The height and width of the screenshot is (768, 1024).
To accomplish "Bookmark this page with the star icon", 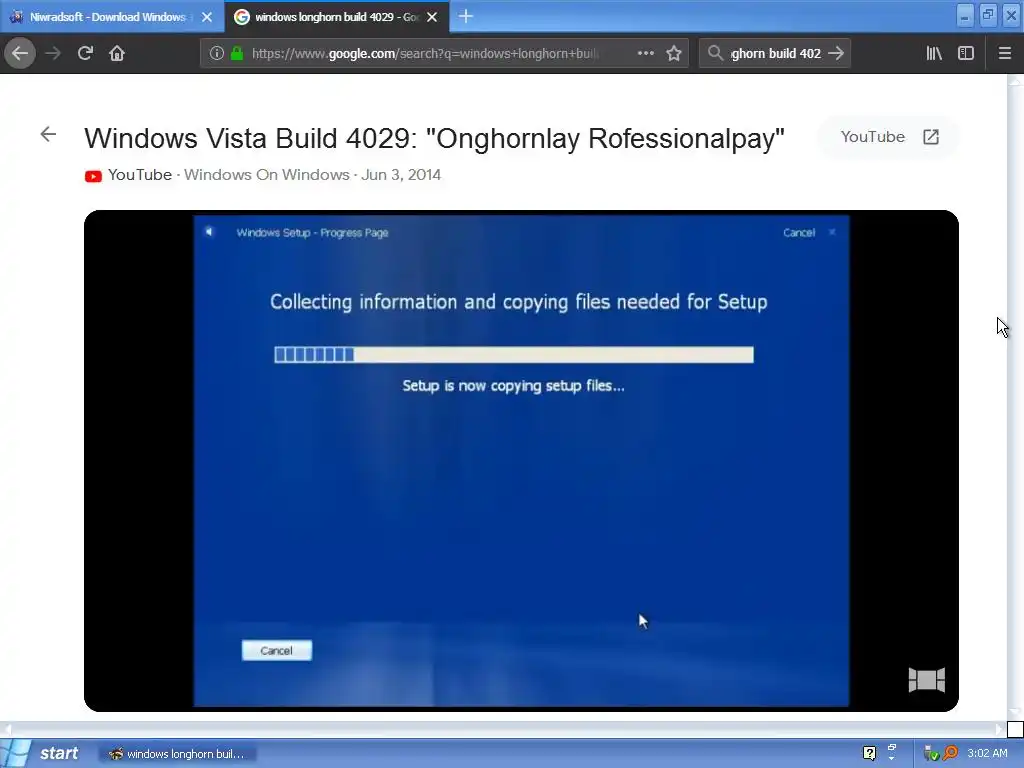I will 674,54.
